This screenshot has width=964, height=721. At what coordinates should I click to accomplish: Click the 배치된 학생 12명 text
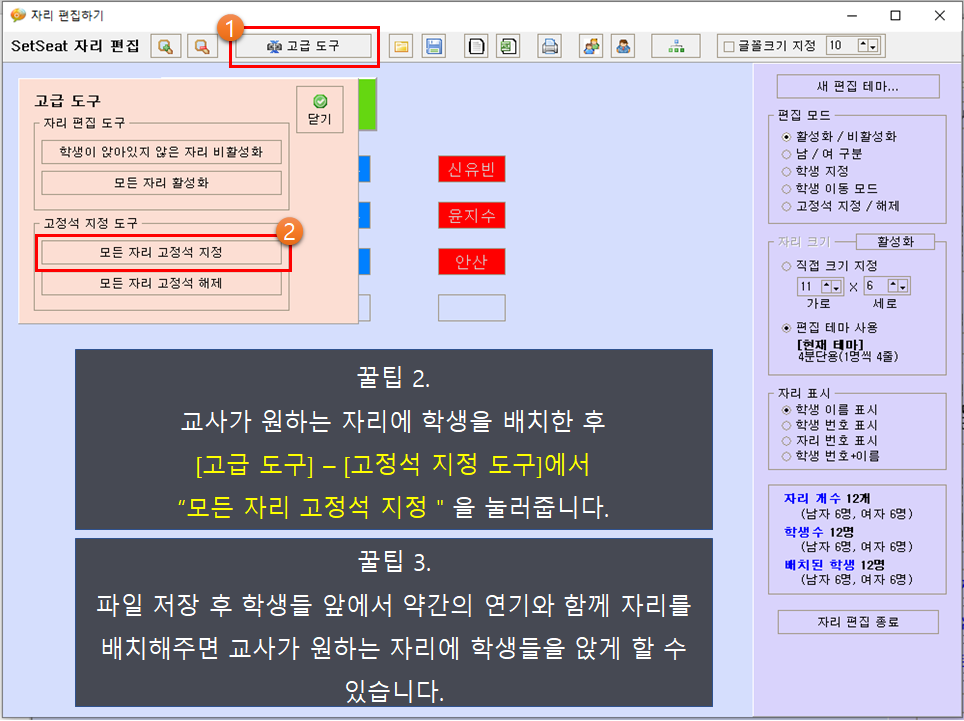(x=834, y=565)
